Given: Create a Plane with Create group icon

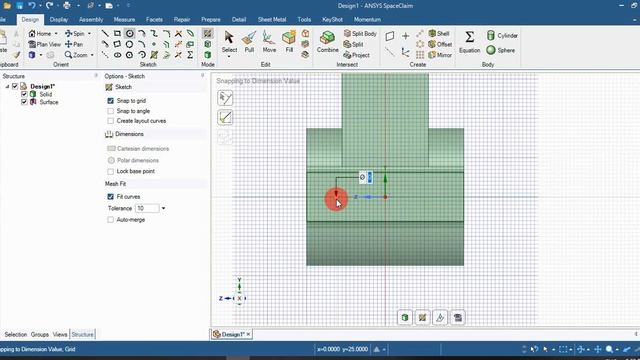Looking at the screenshot, I should tap(390, 36).
